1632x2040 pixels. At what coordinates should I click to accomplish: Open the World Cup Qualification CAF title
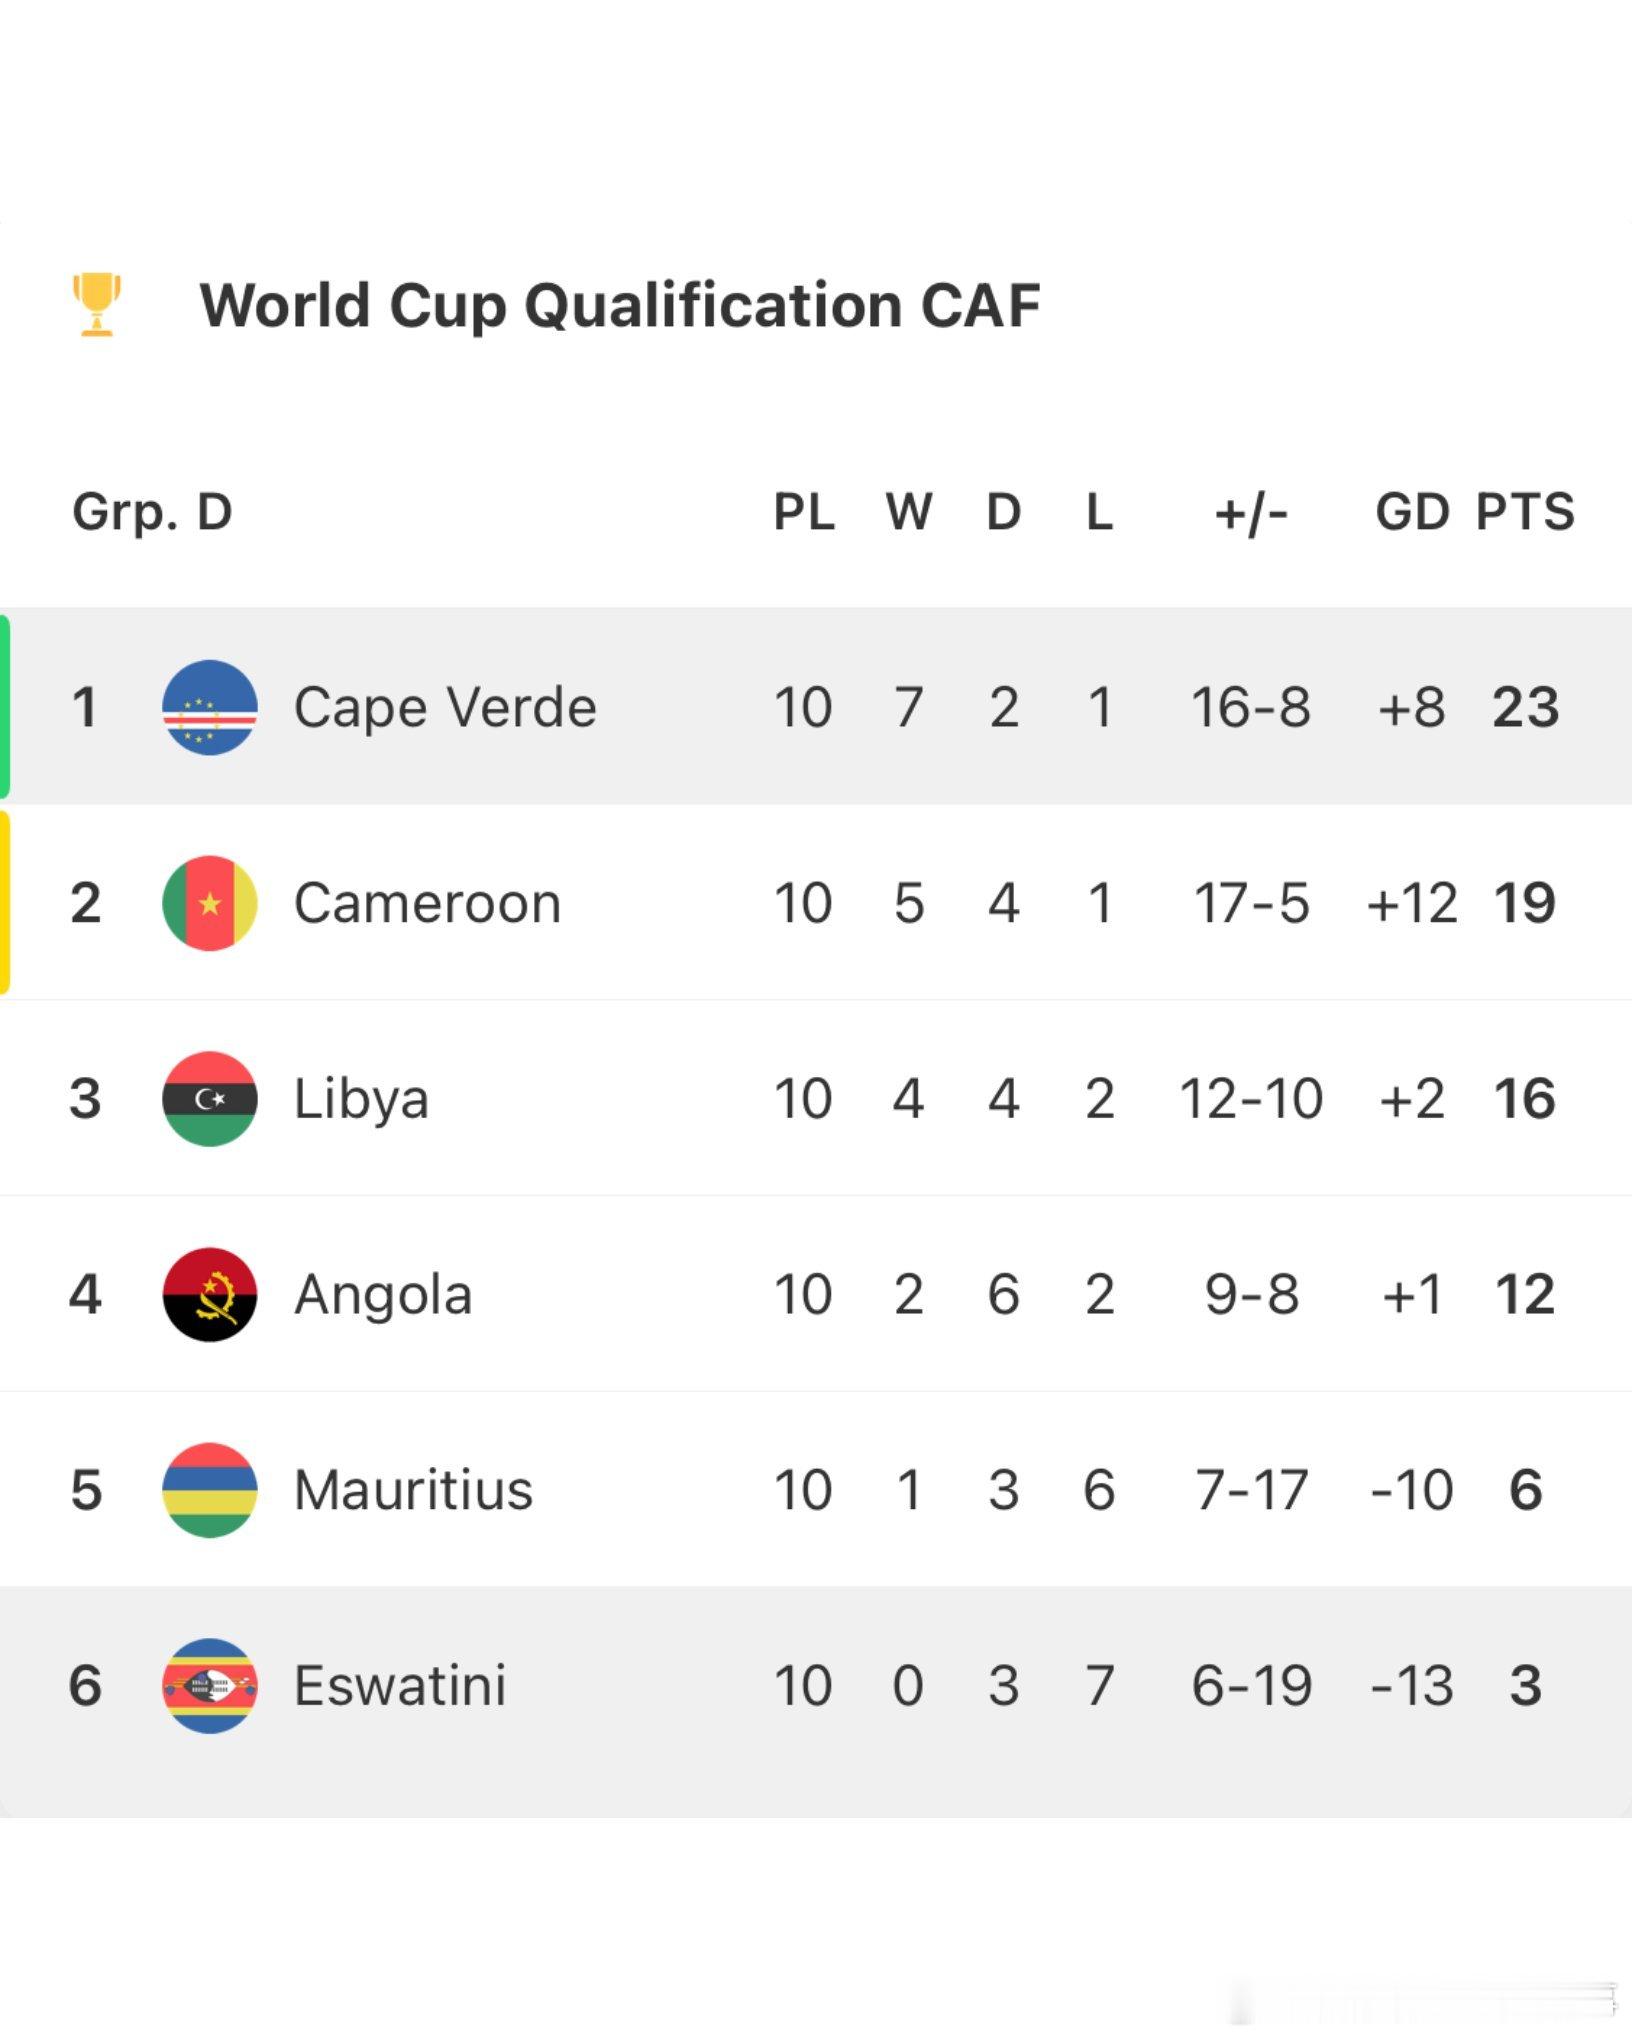click(620, 306)
